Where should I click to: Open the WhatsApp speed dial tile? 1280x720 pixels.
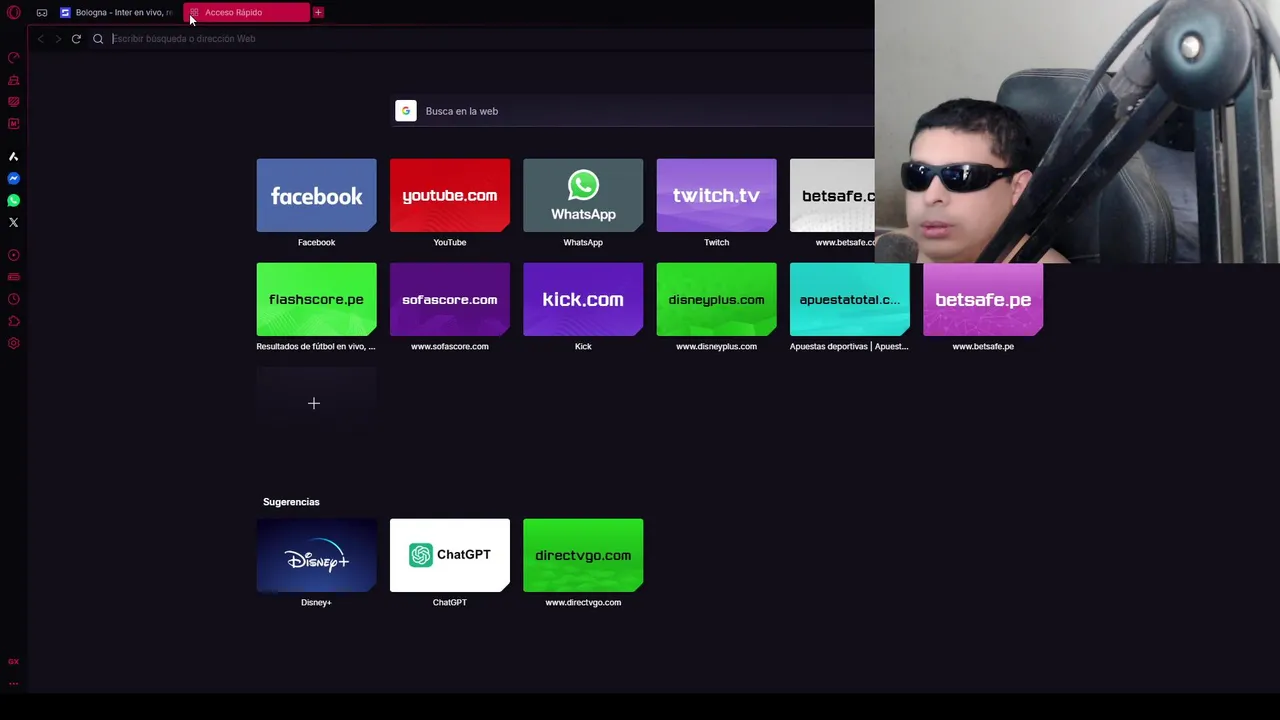click(583, 195)
